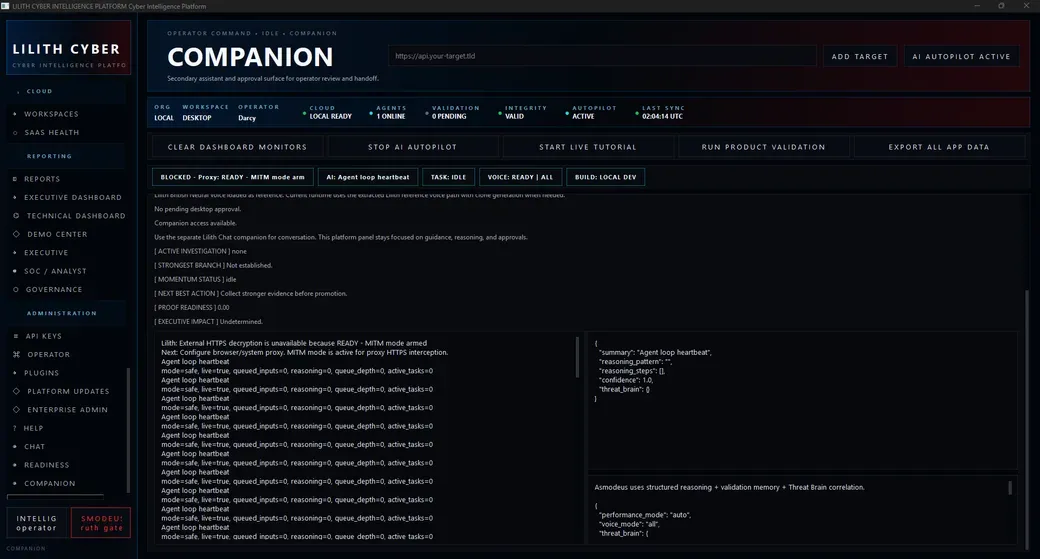Open API Keys administration
Viewport: 1040px width, 559px height.
point(43,336)
